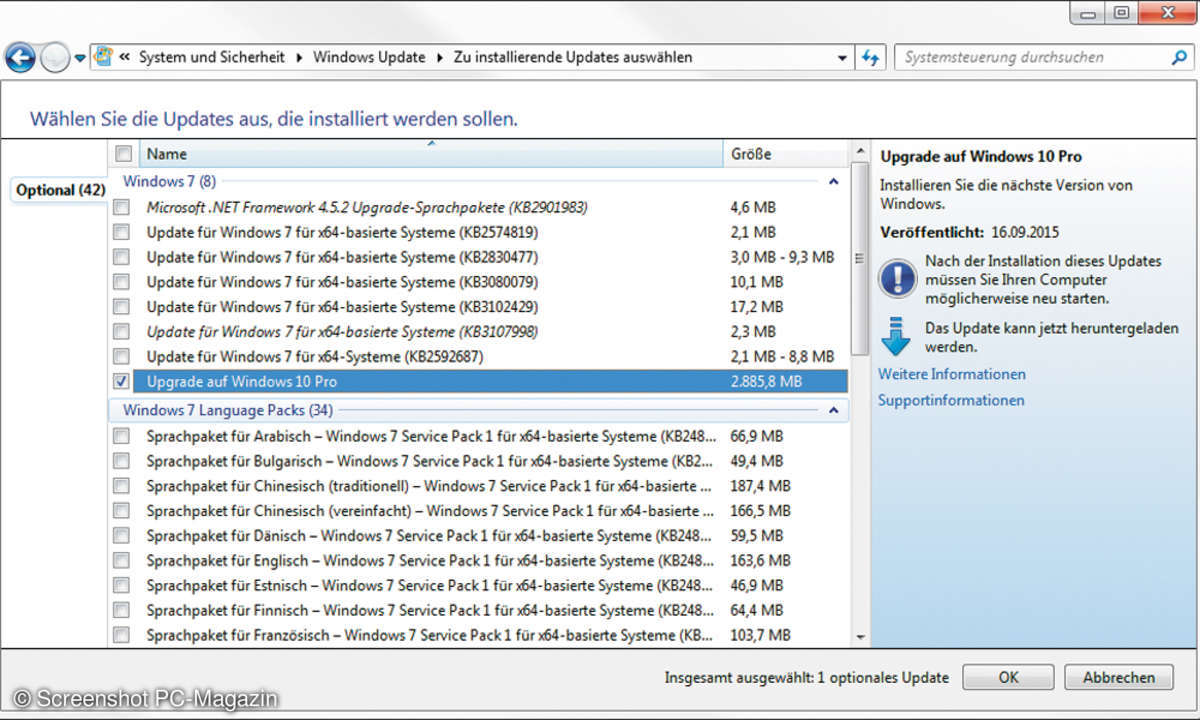1200x720 pixels.
Task: Click the 2.885,8 MB size value
Action: [x=766, y=382]
